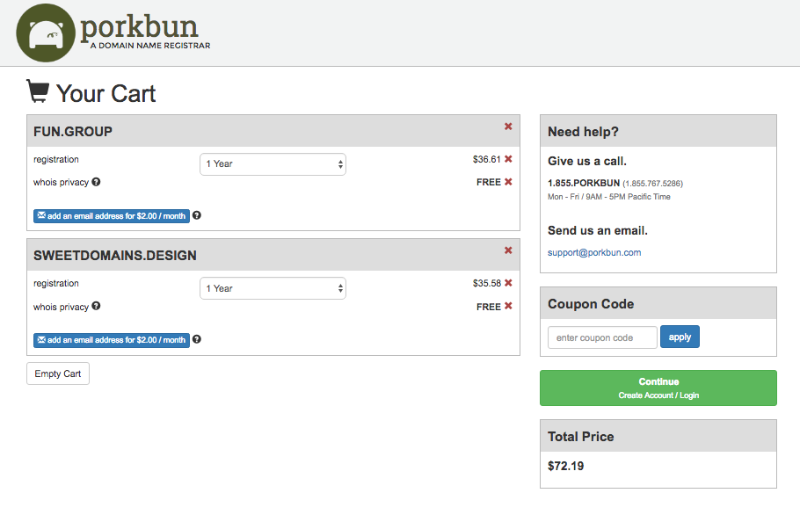800x522 pixels.
Task: Open whois privacy help for FUN.GROUP
Action: pos(96,182)
